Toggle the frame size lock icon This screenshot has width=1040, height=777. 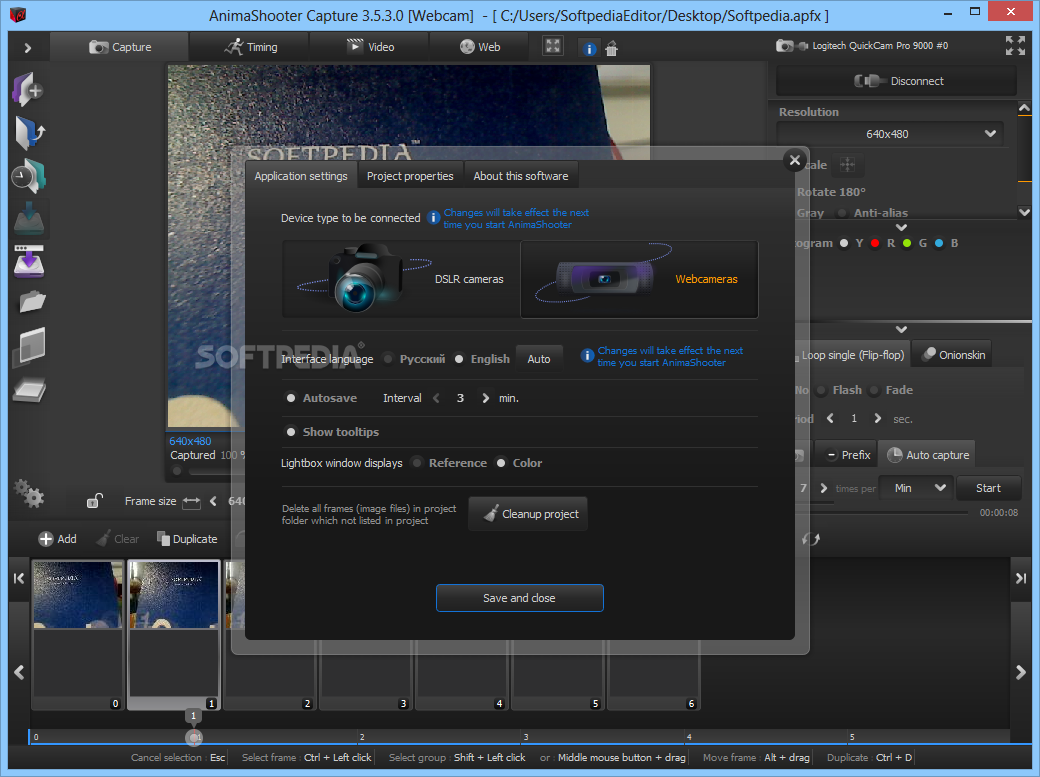coord(94,501)
